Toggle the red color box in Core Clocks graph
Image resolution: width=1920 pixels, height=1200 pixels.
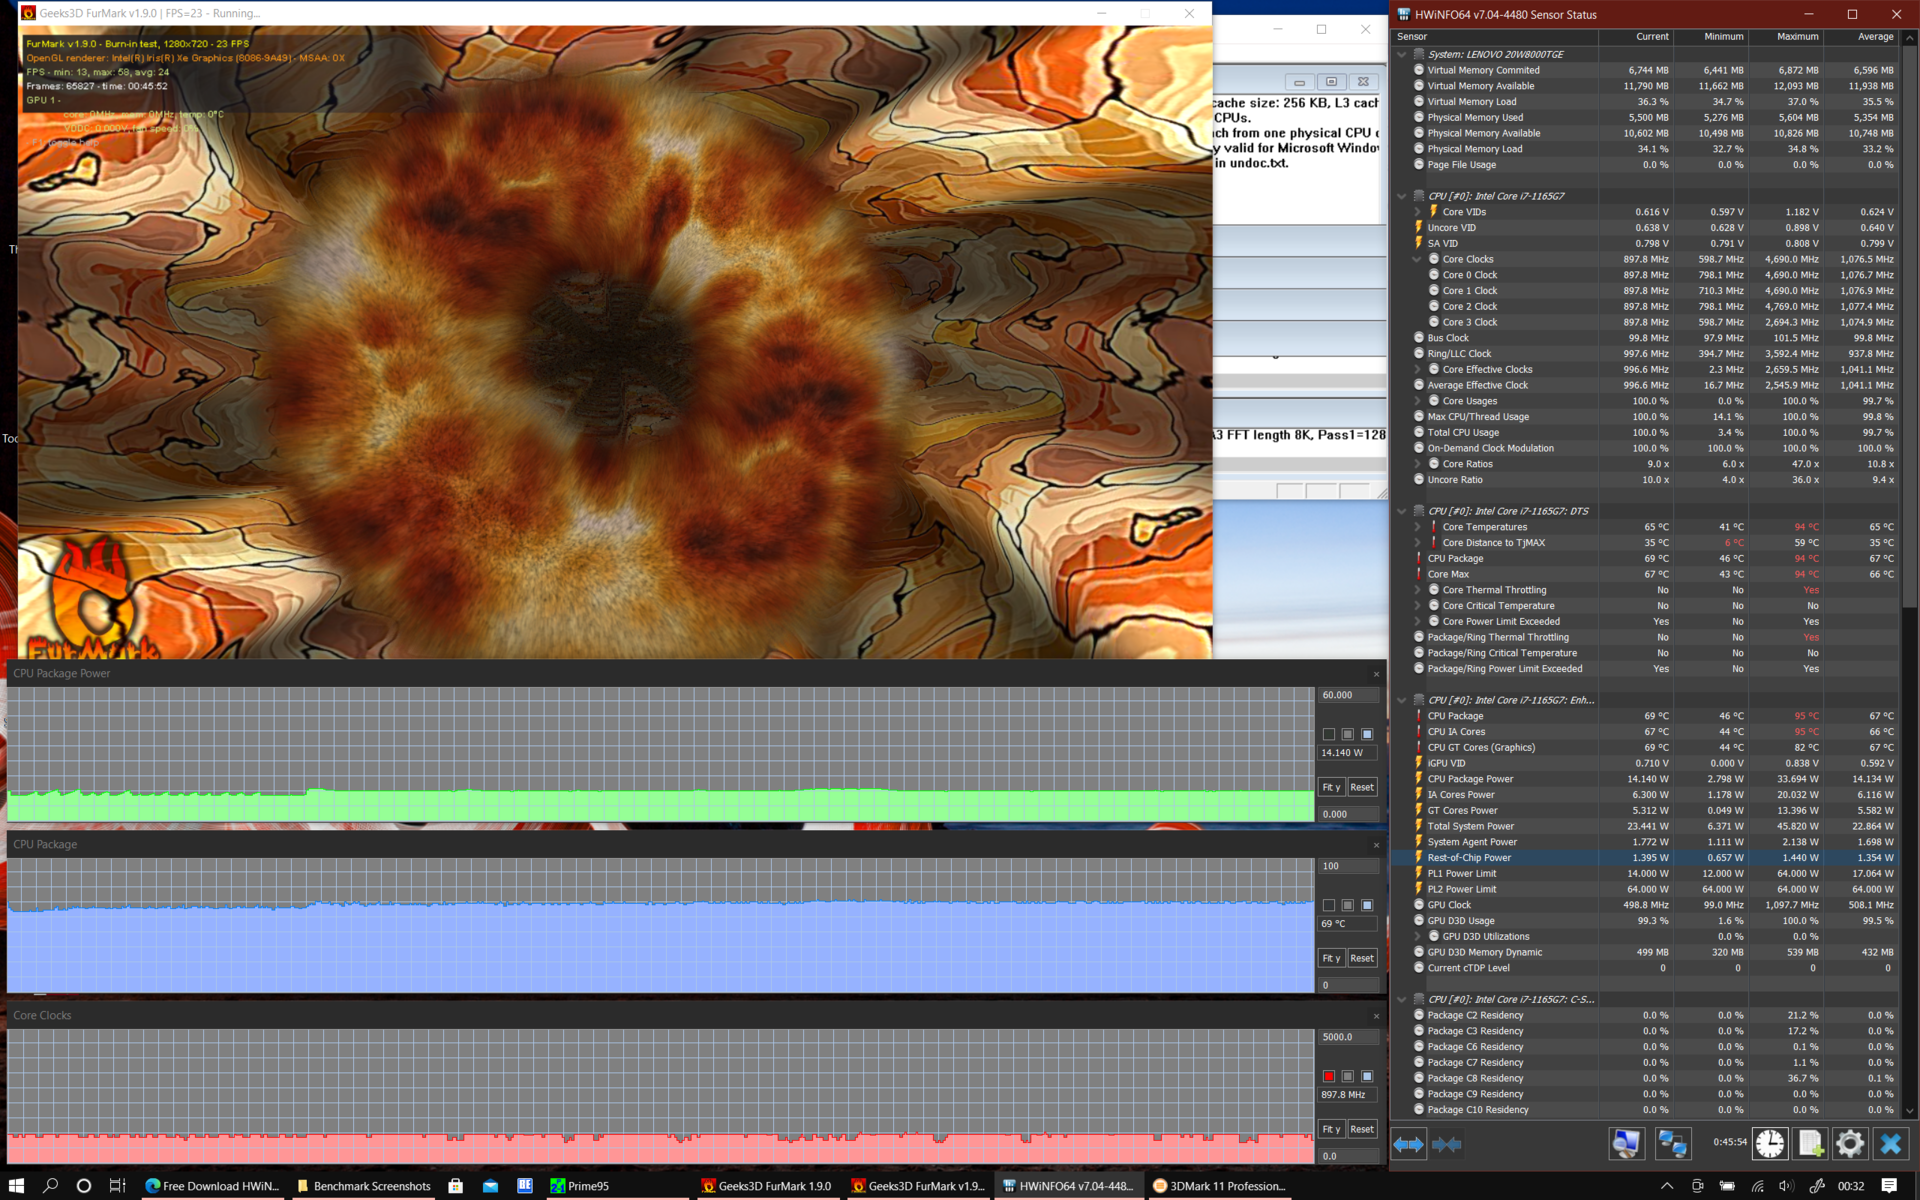point(1329,1076)
